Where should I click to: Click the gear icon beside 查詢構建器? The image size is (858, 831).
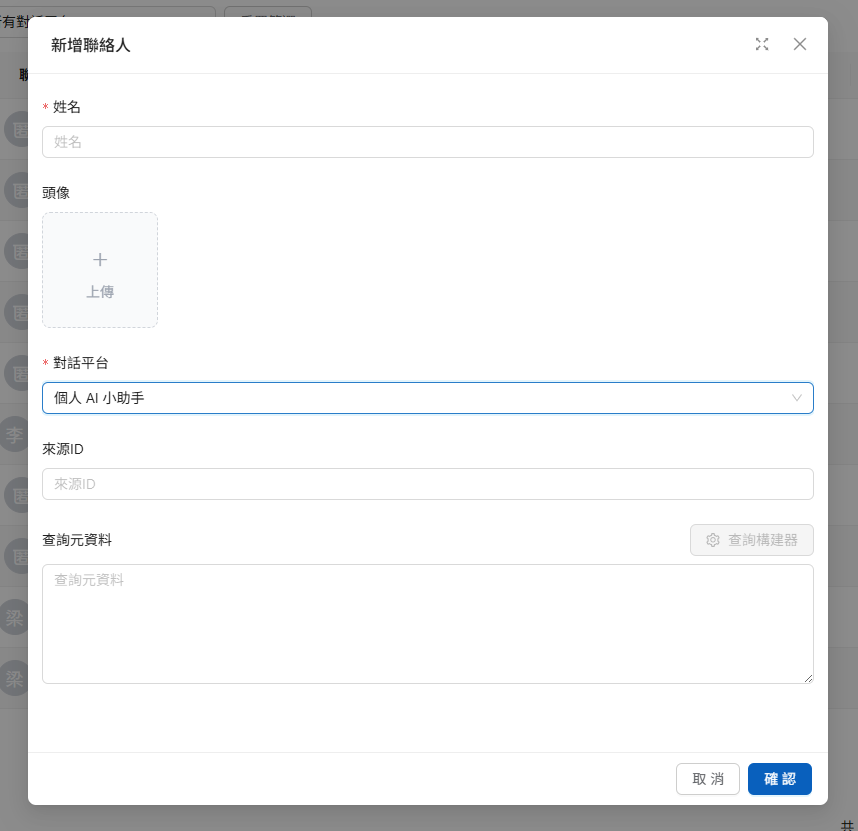pos(713,540)
